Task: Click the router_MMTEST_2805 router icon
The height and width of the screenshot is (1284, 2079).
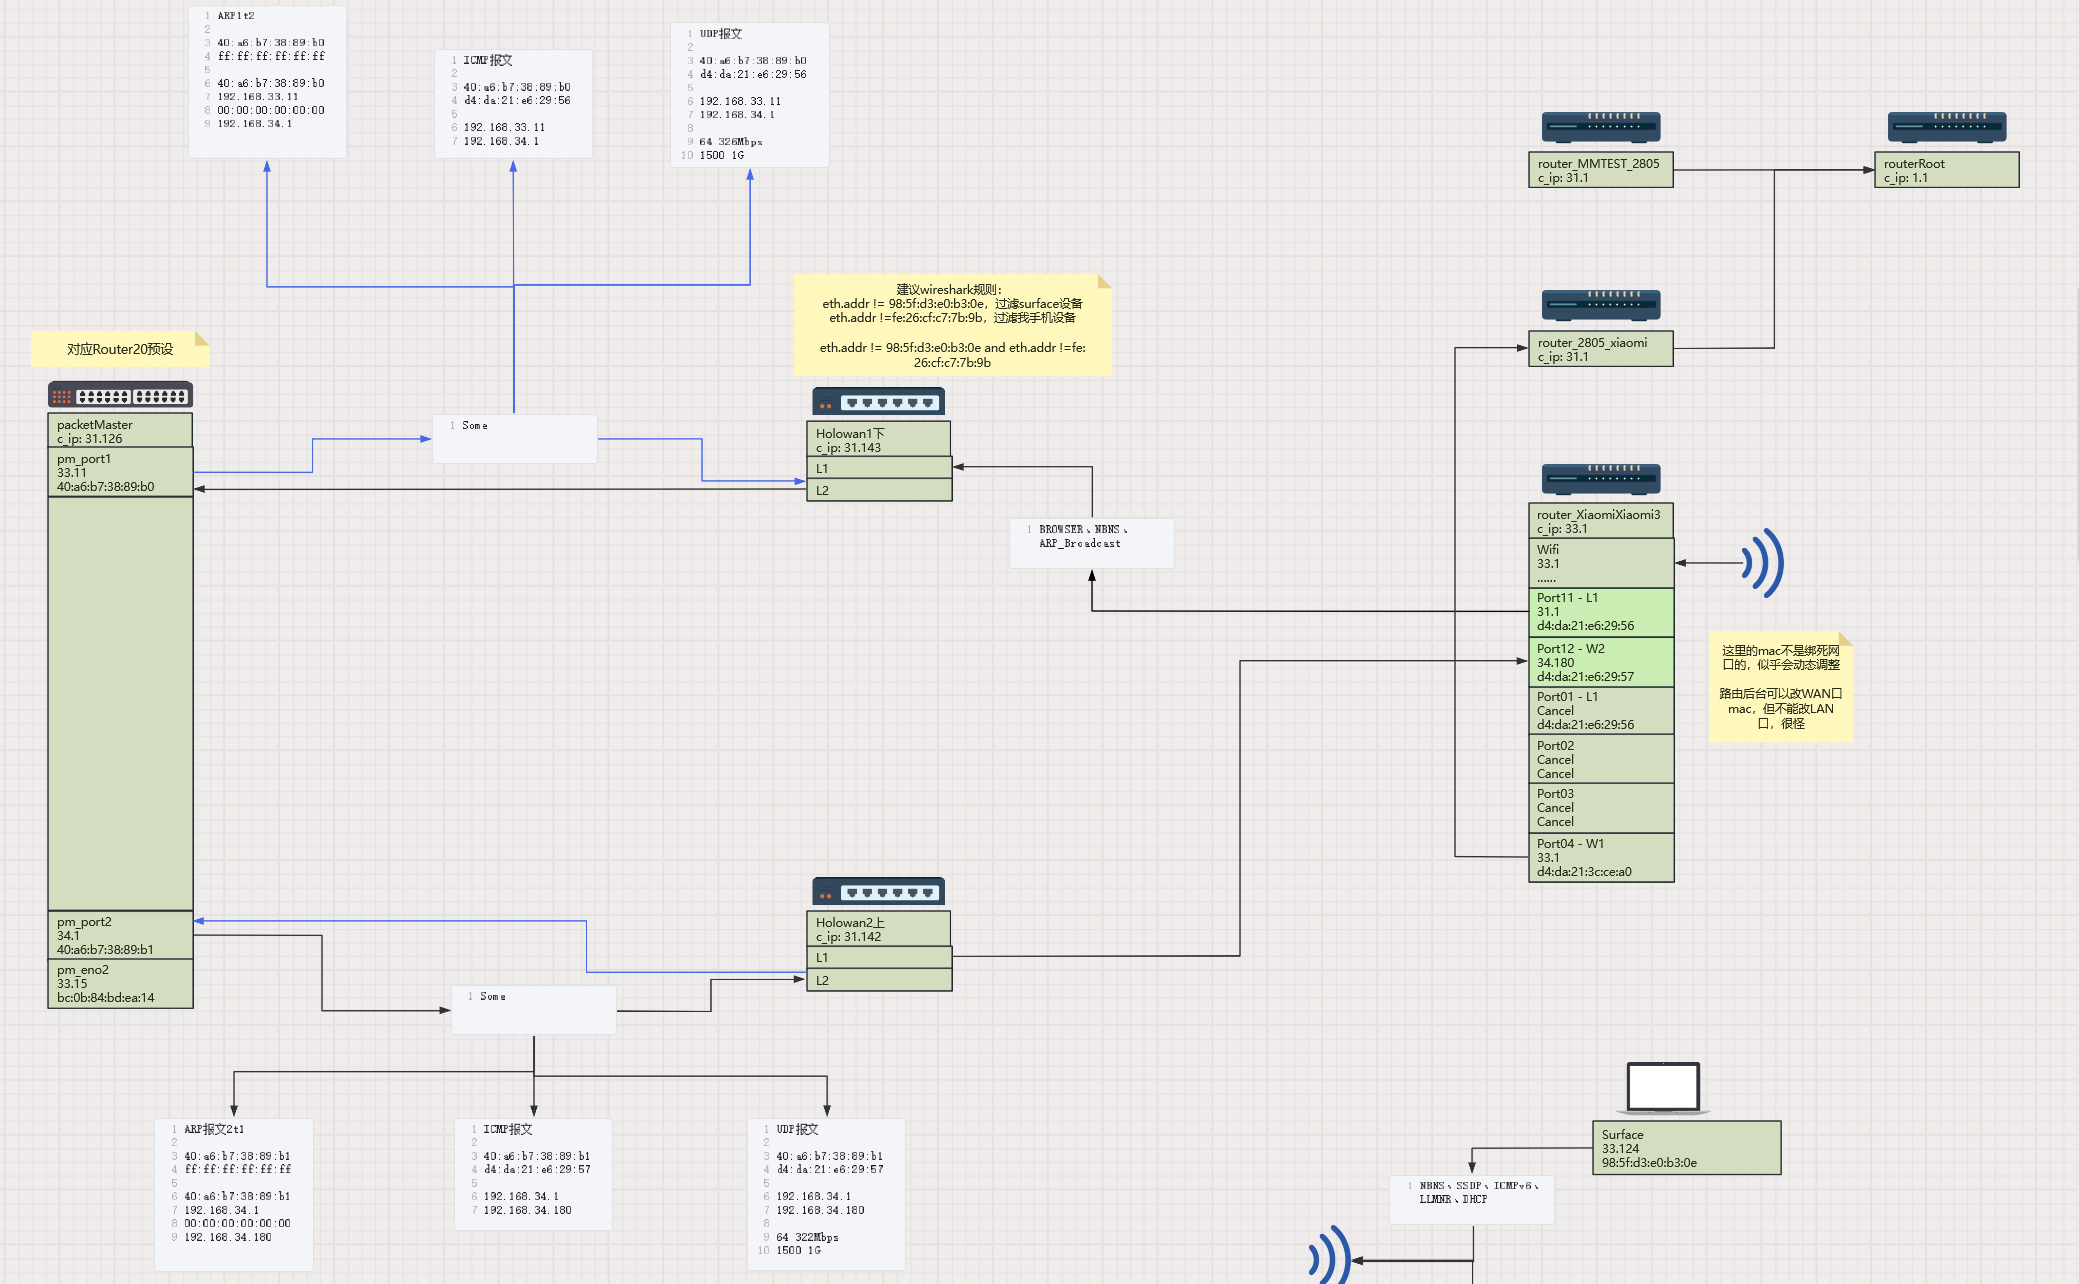Action: pyautogui.click(x=1600, y=127)
